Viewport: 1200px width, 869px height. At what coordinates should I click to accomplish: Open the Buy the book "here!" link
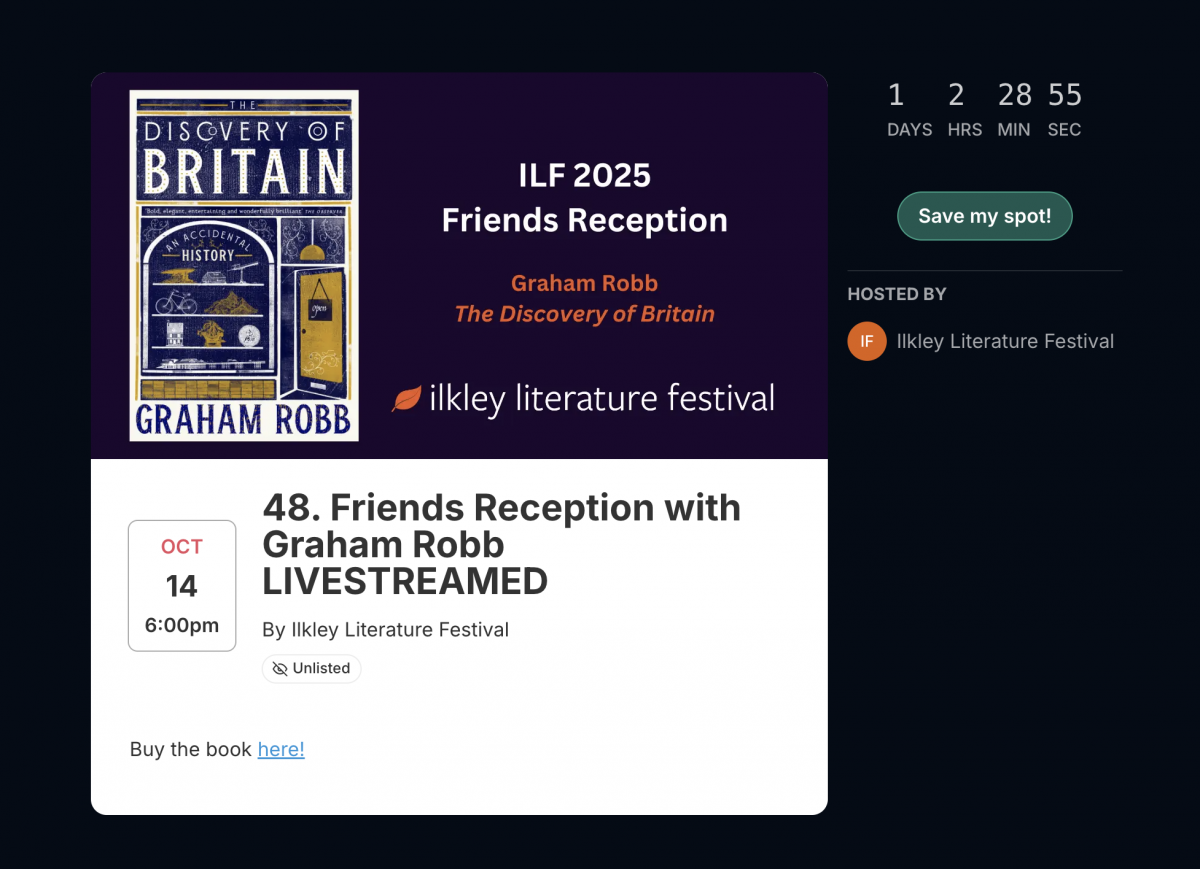(281, 749)
